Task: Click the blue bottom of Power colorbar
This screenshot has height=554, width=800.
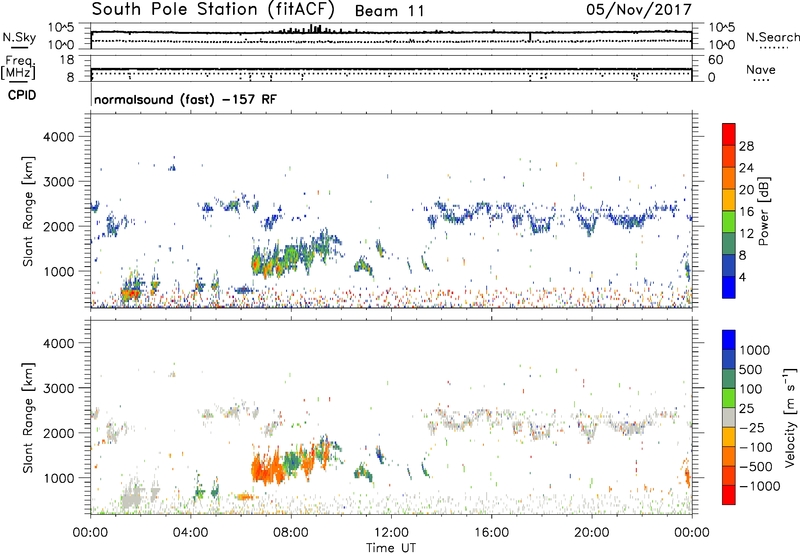Action: (729, 287)
